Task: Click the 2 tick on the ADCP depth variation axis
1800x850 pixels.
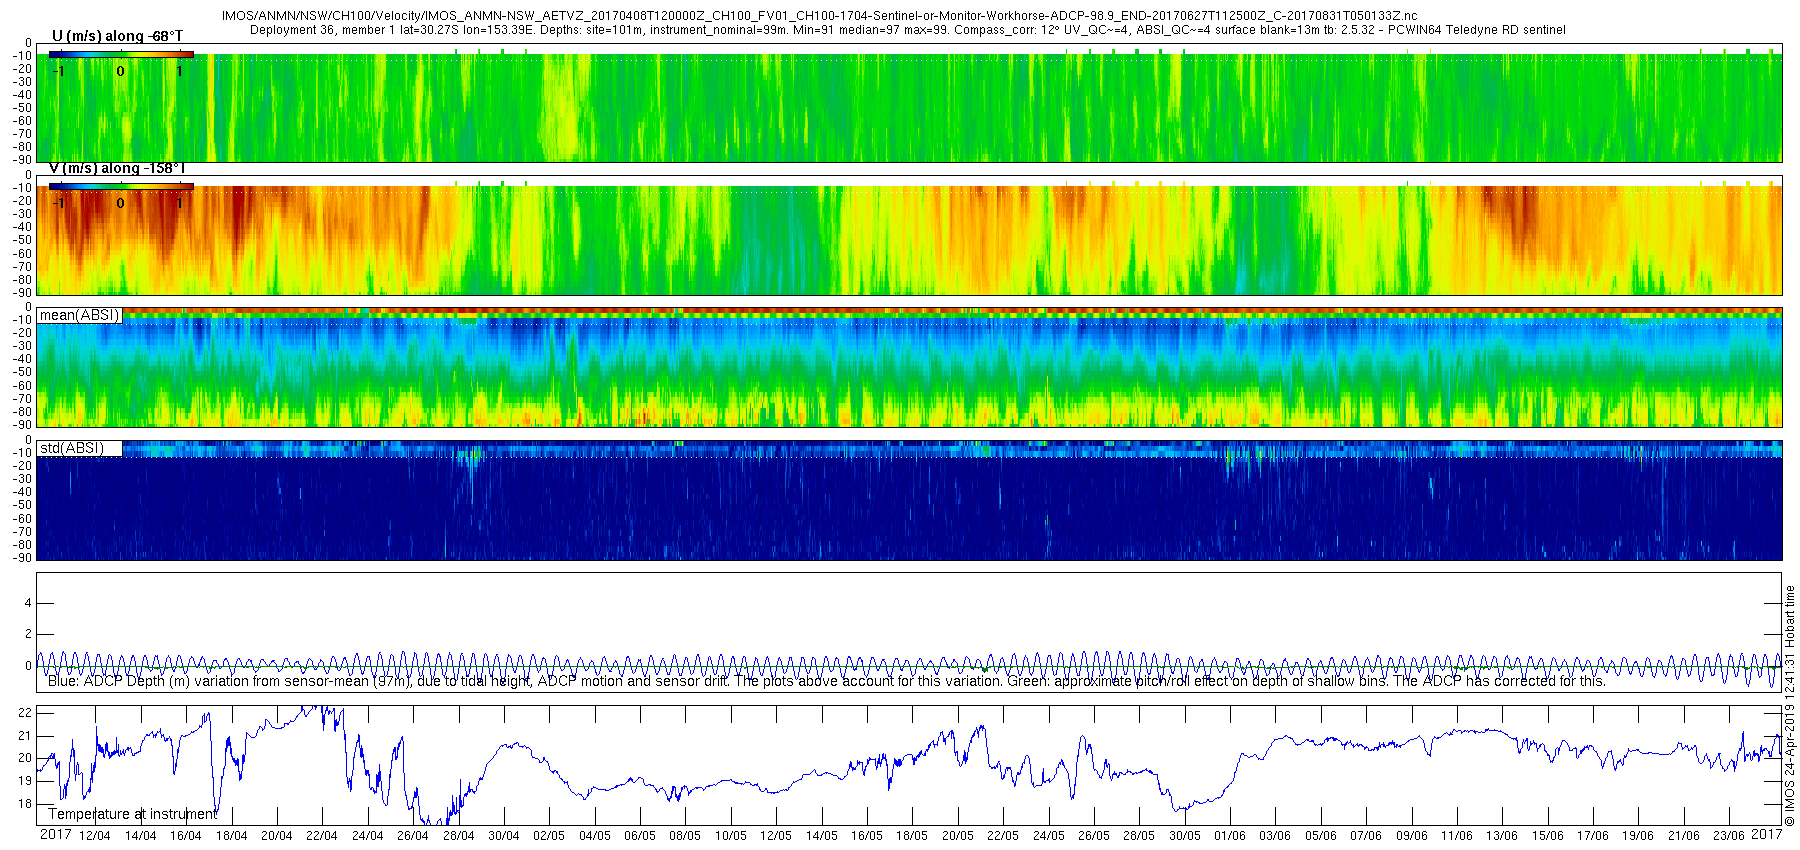Action: tap(28, 634)
